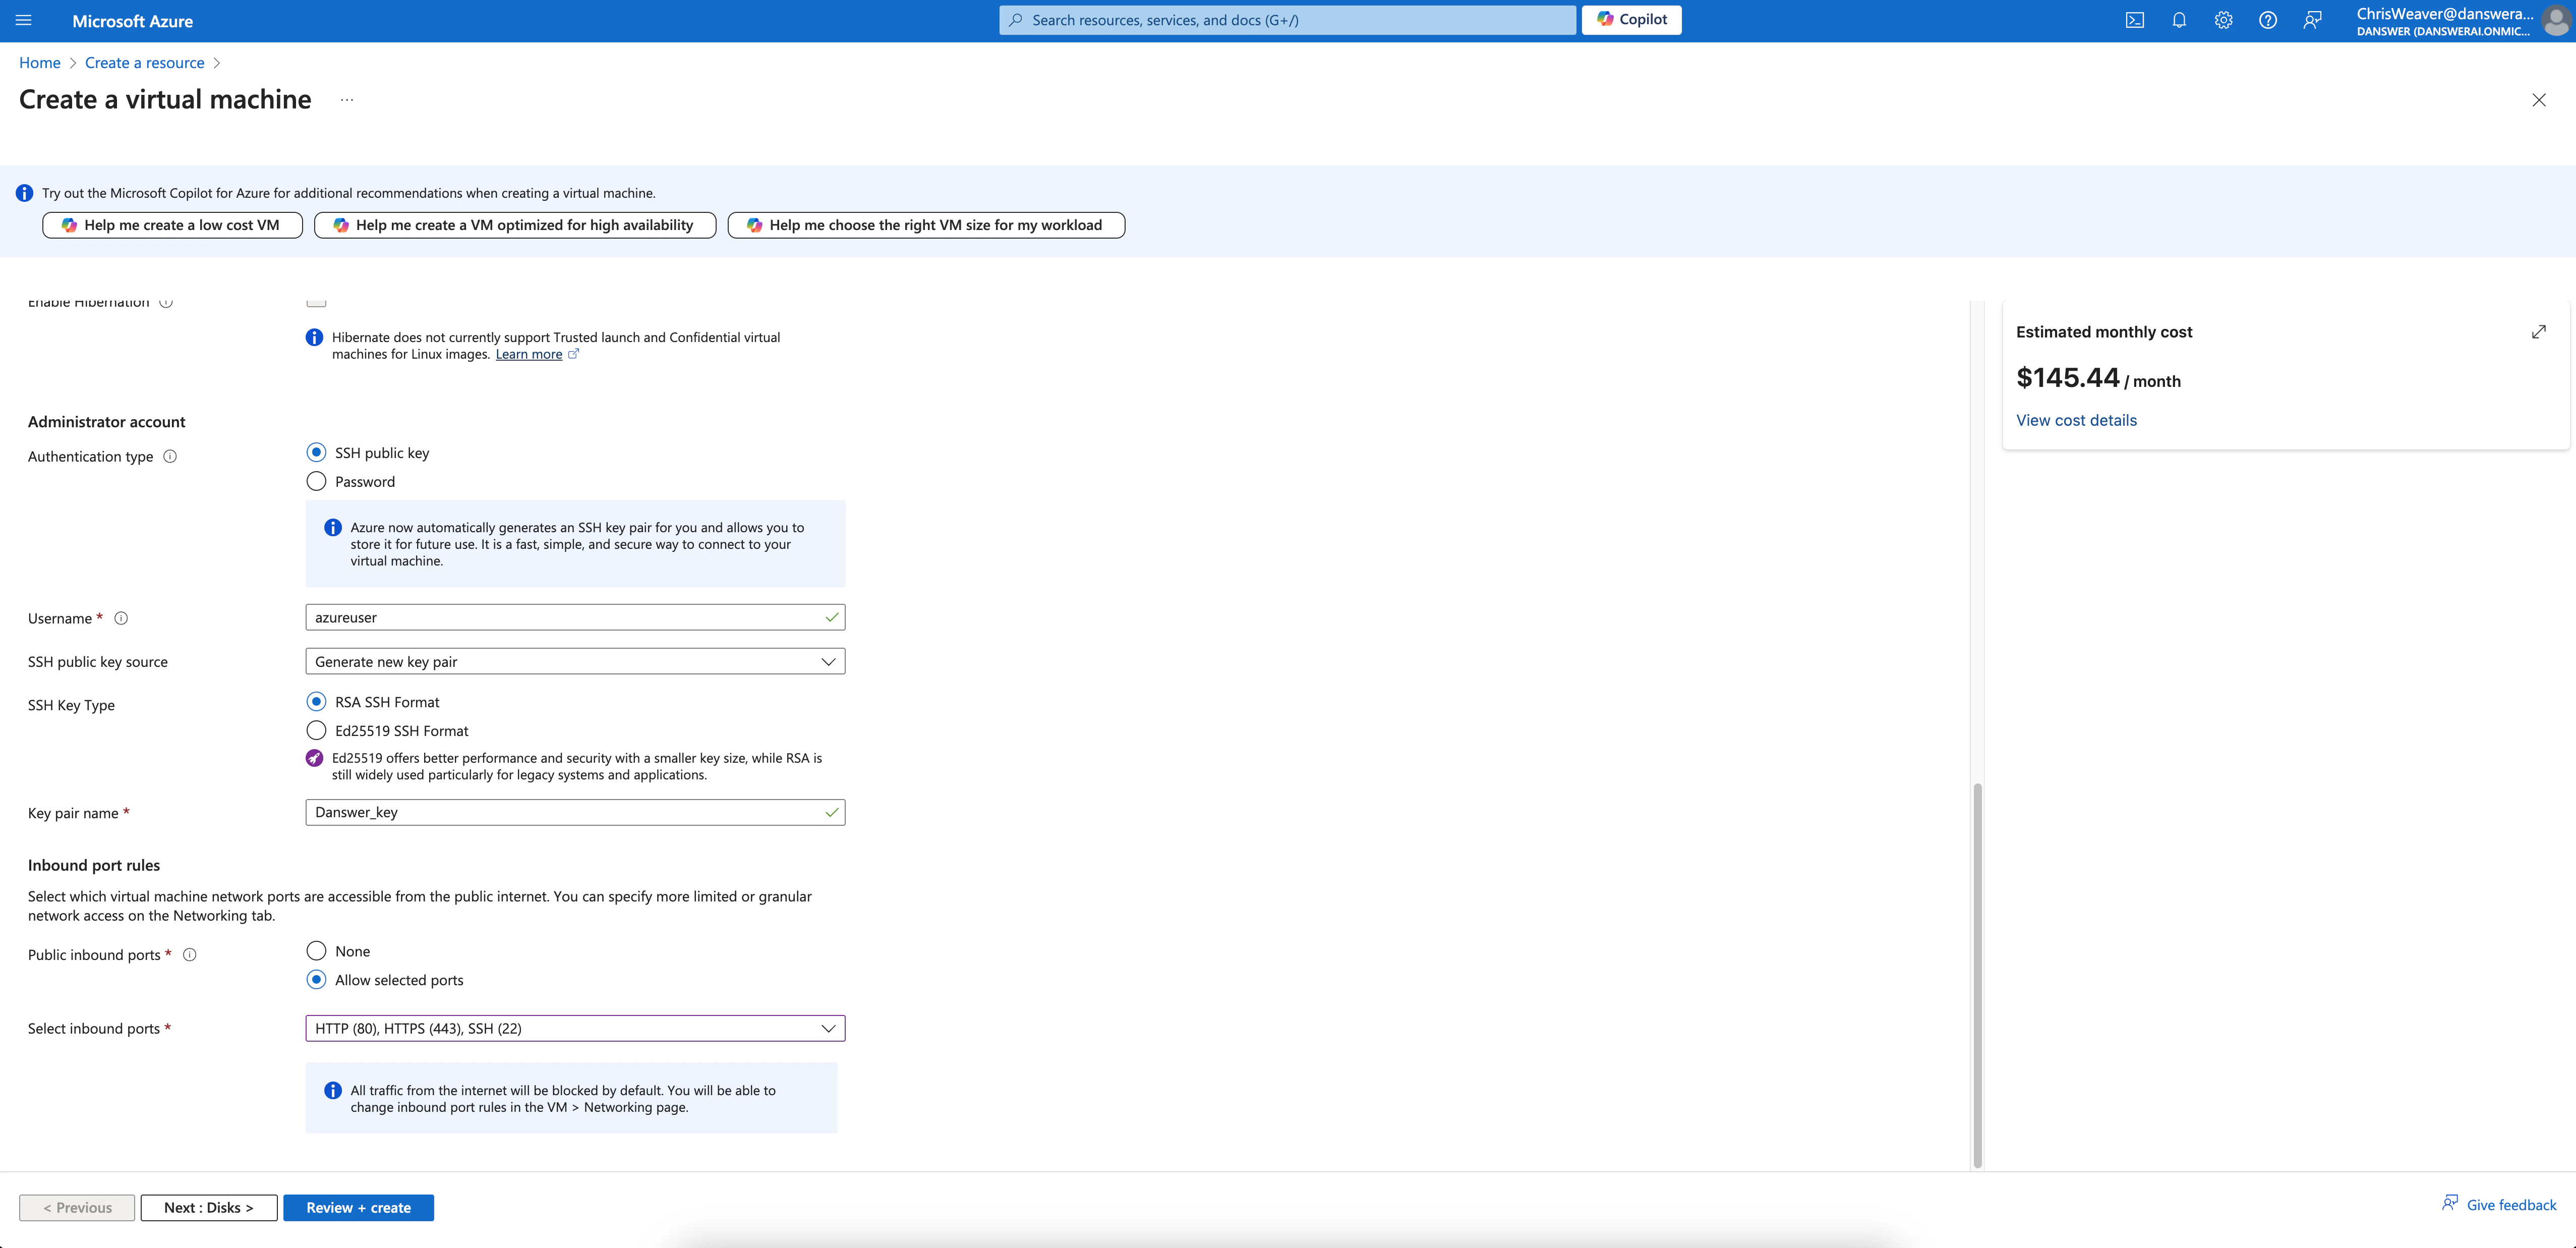Expand Select inbound ports dropdown
The width and height of the screenshot is (2576, 1248).
(x=575, y=1028)
